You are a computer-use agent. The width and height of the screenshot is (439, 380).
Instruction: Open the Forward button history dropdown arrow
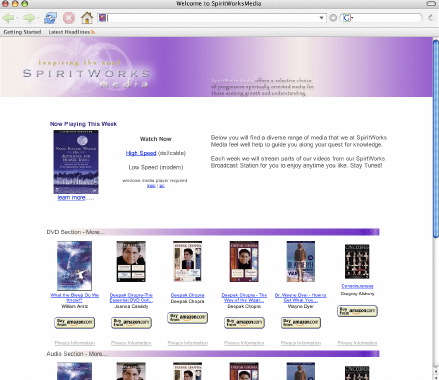37,18
